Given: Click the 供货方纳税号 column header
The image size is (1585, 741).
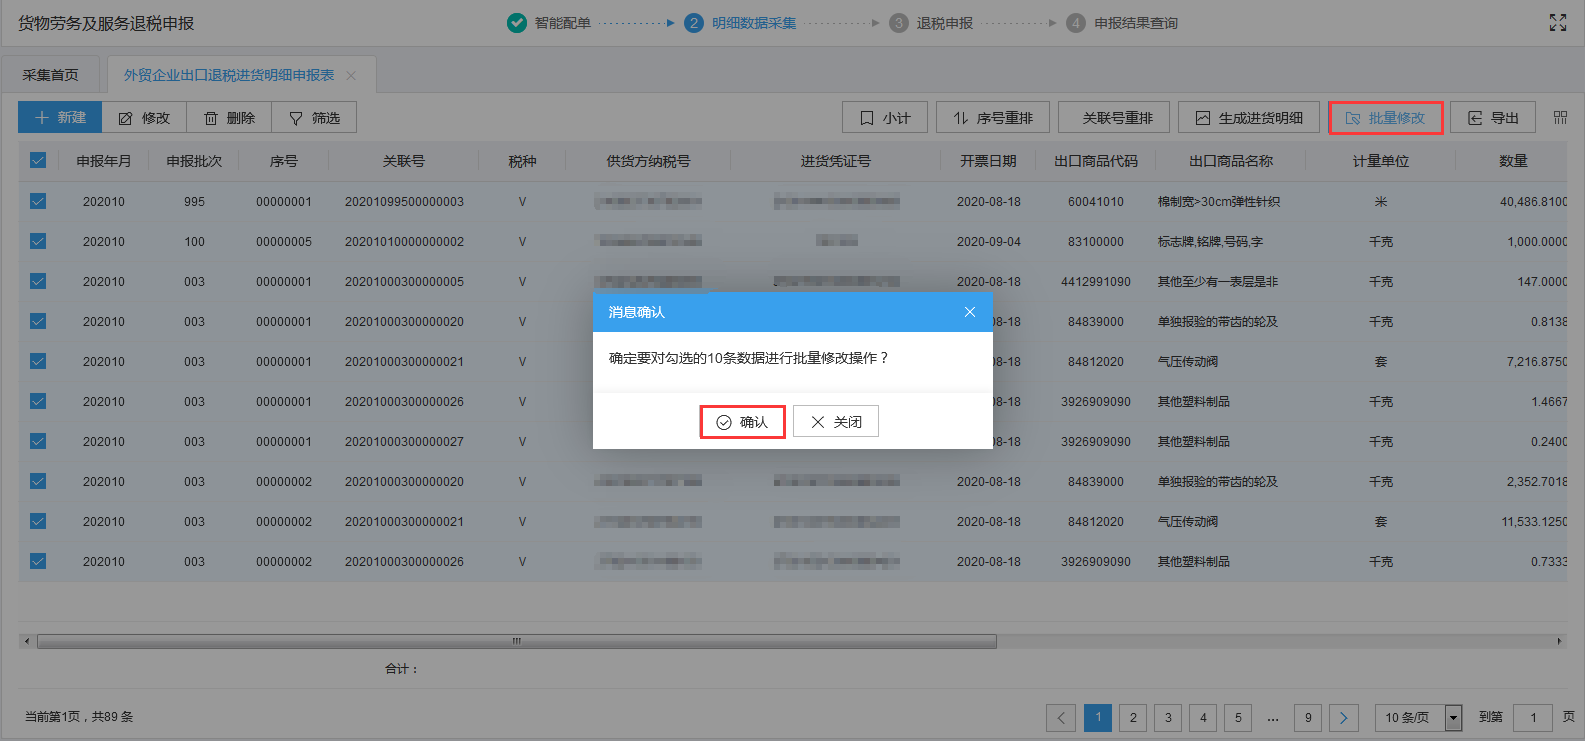Looking at the screenshot, I should pos(648,161).
